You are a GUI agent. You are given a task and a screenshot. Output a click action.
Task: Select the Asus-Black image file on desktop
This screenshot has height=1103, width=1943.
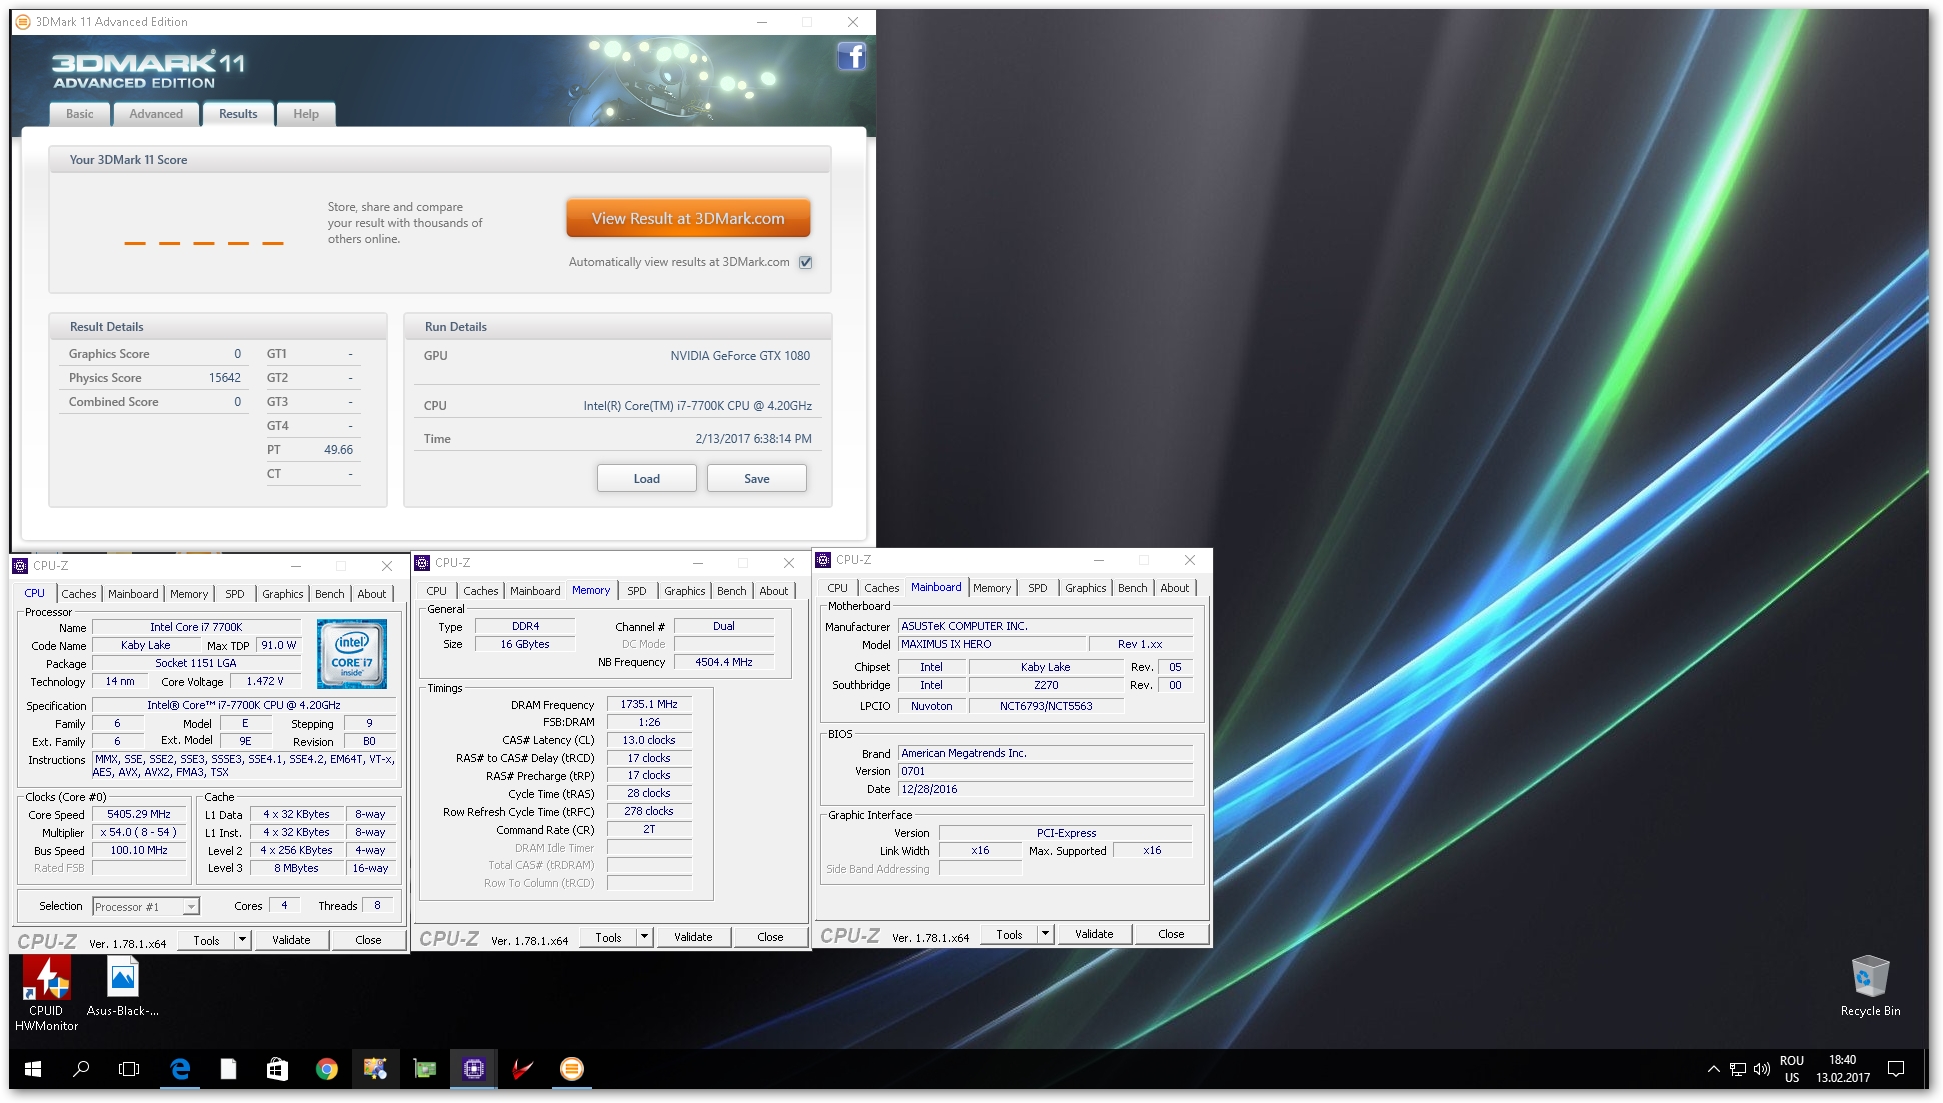tap(122, 986)
